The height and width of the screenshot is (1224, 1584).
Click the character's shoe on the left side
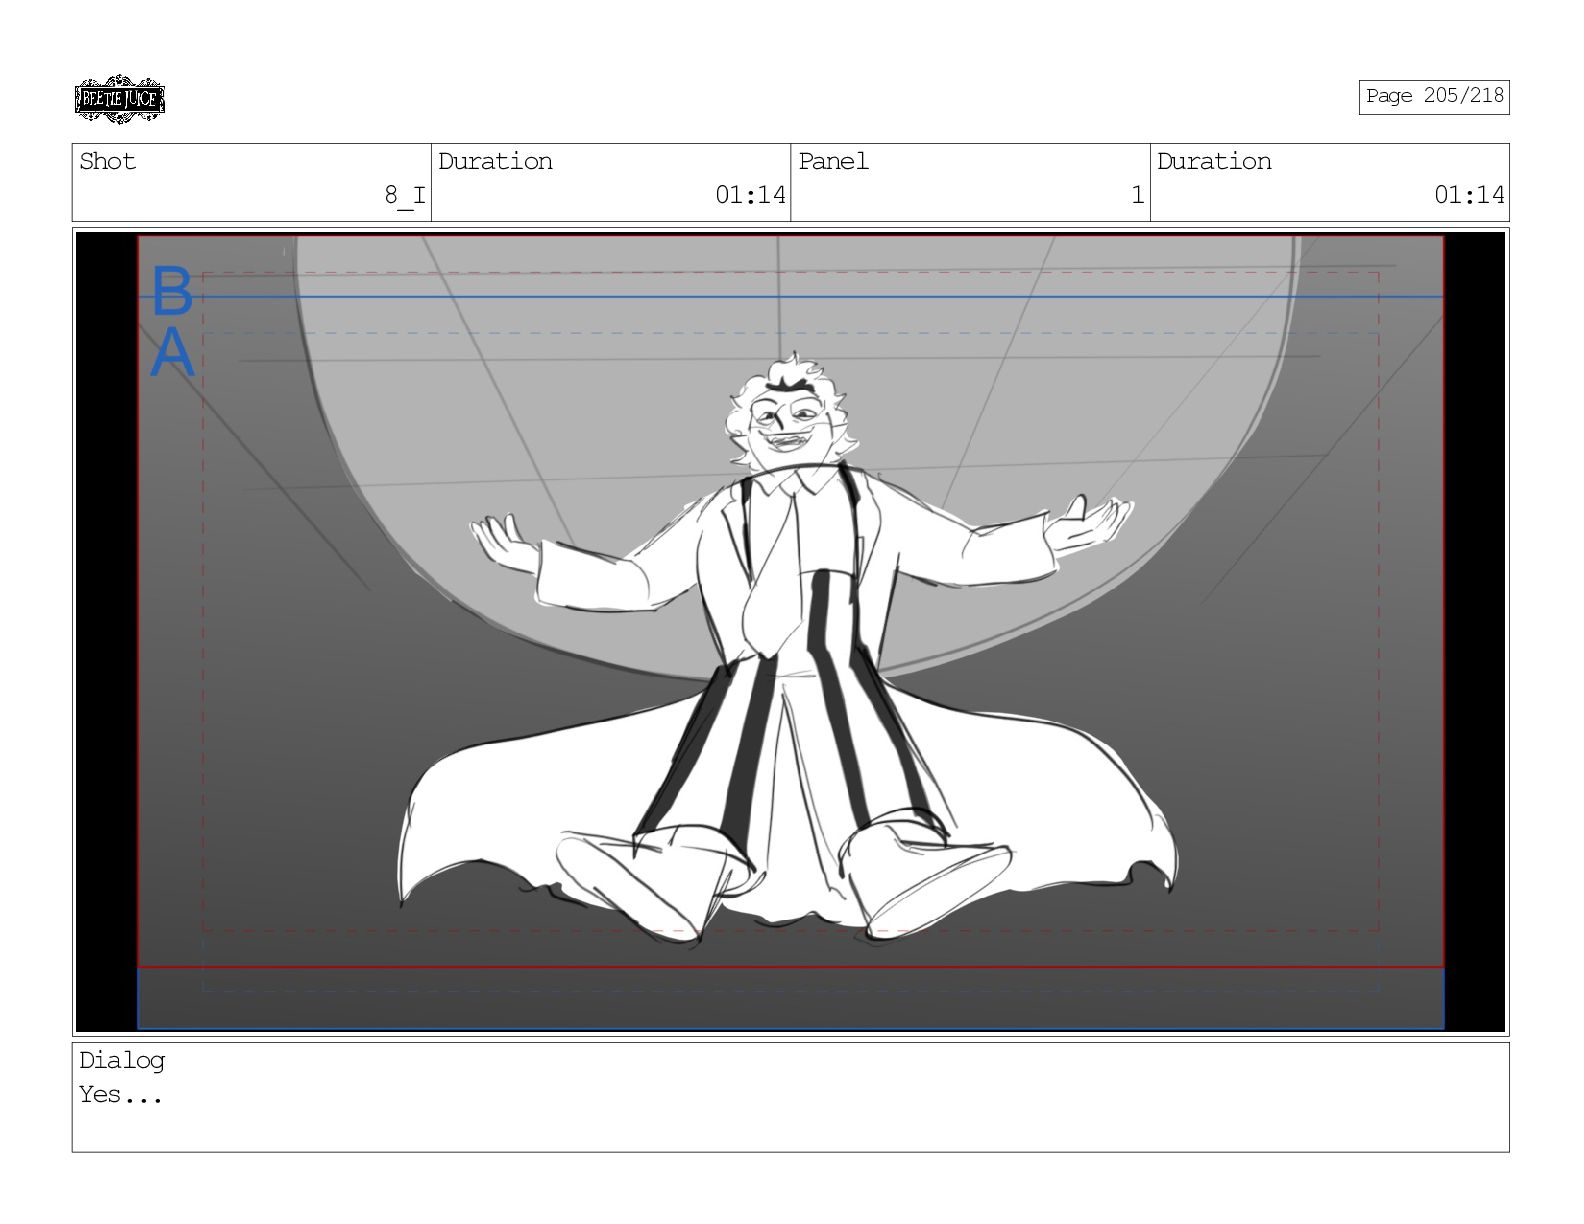630,880
